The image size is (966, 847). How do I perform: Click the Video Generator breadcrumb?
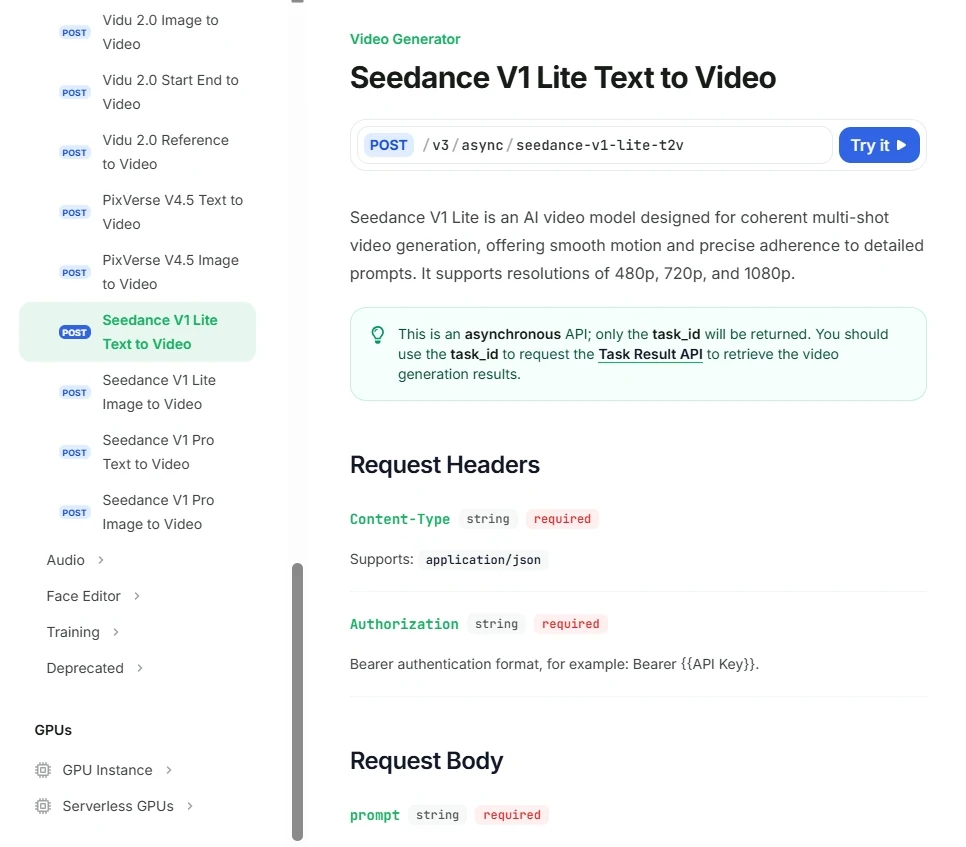tap(405, 39)
